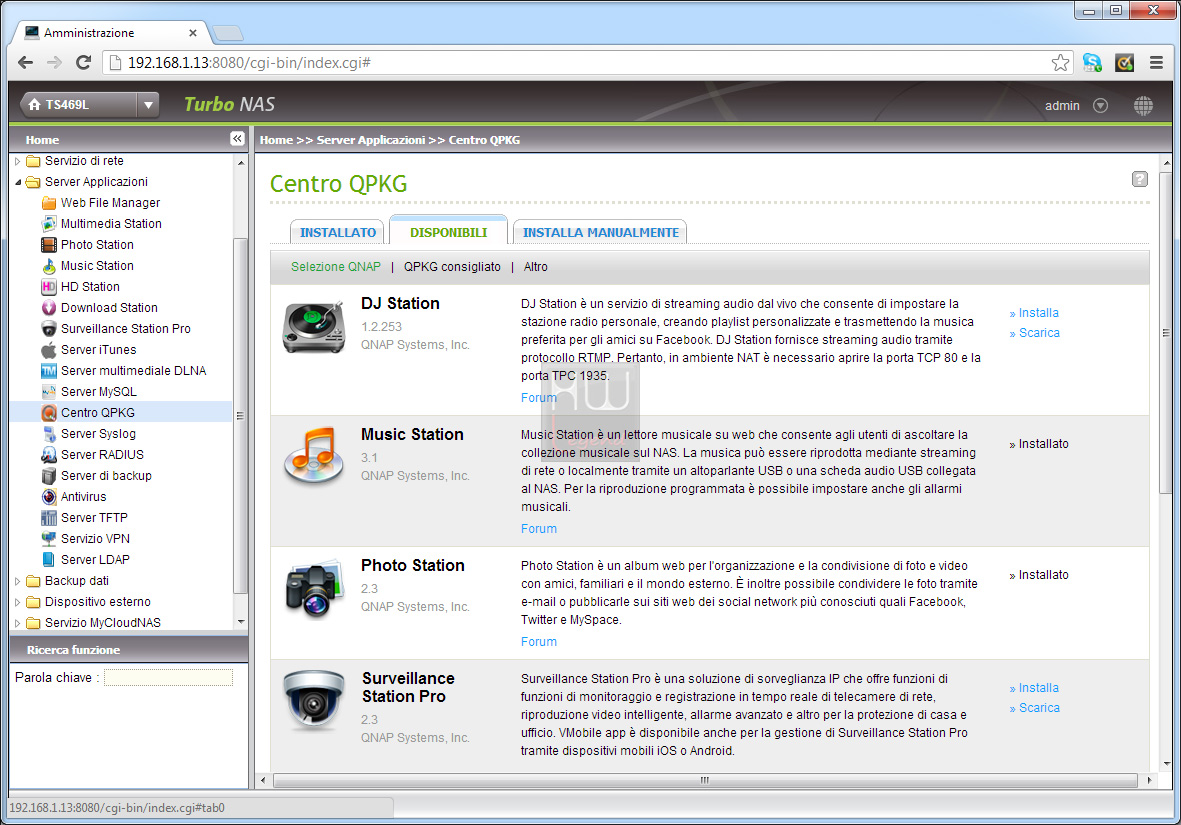Expand the Backup dati folder
Screen dimensions: 1181x825
coord(17,581)
